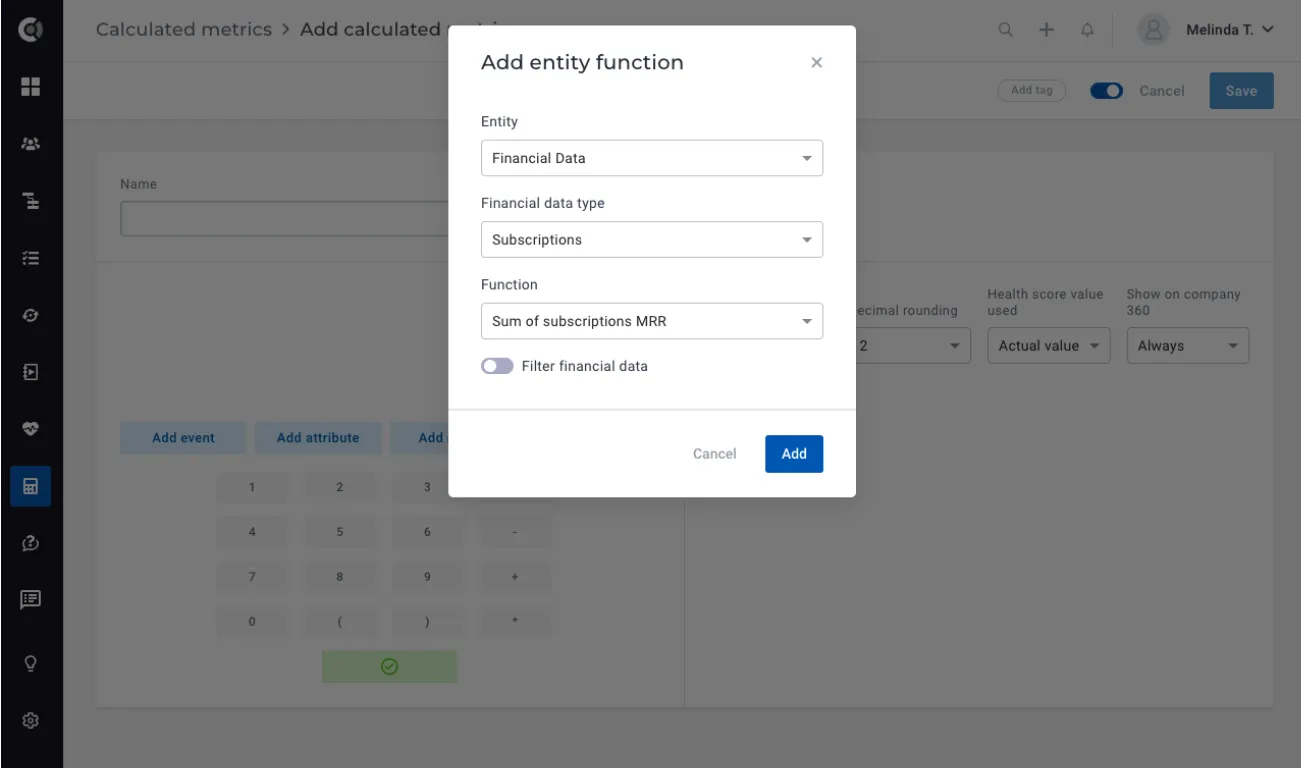This screenshot has width=1301, height=768.
Task: Open the Entity dropdown showing Financial Data
Action: click(x=652, y=158)
